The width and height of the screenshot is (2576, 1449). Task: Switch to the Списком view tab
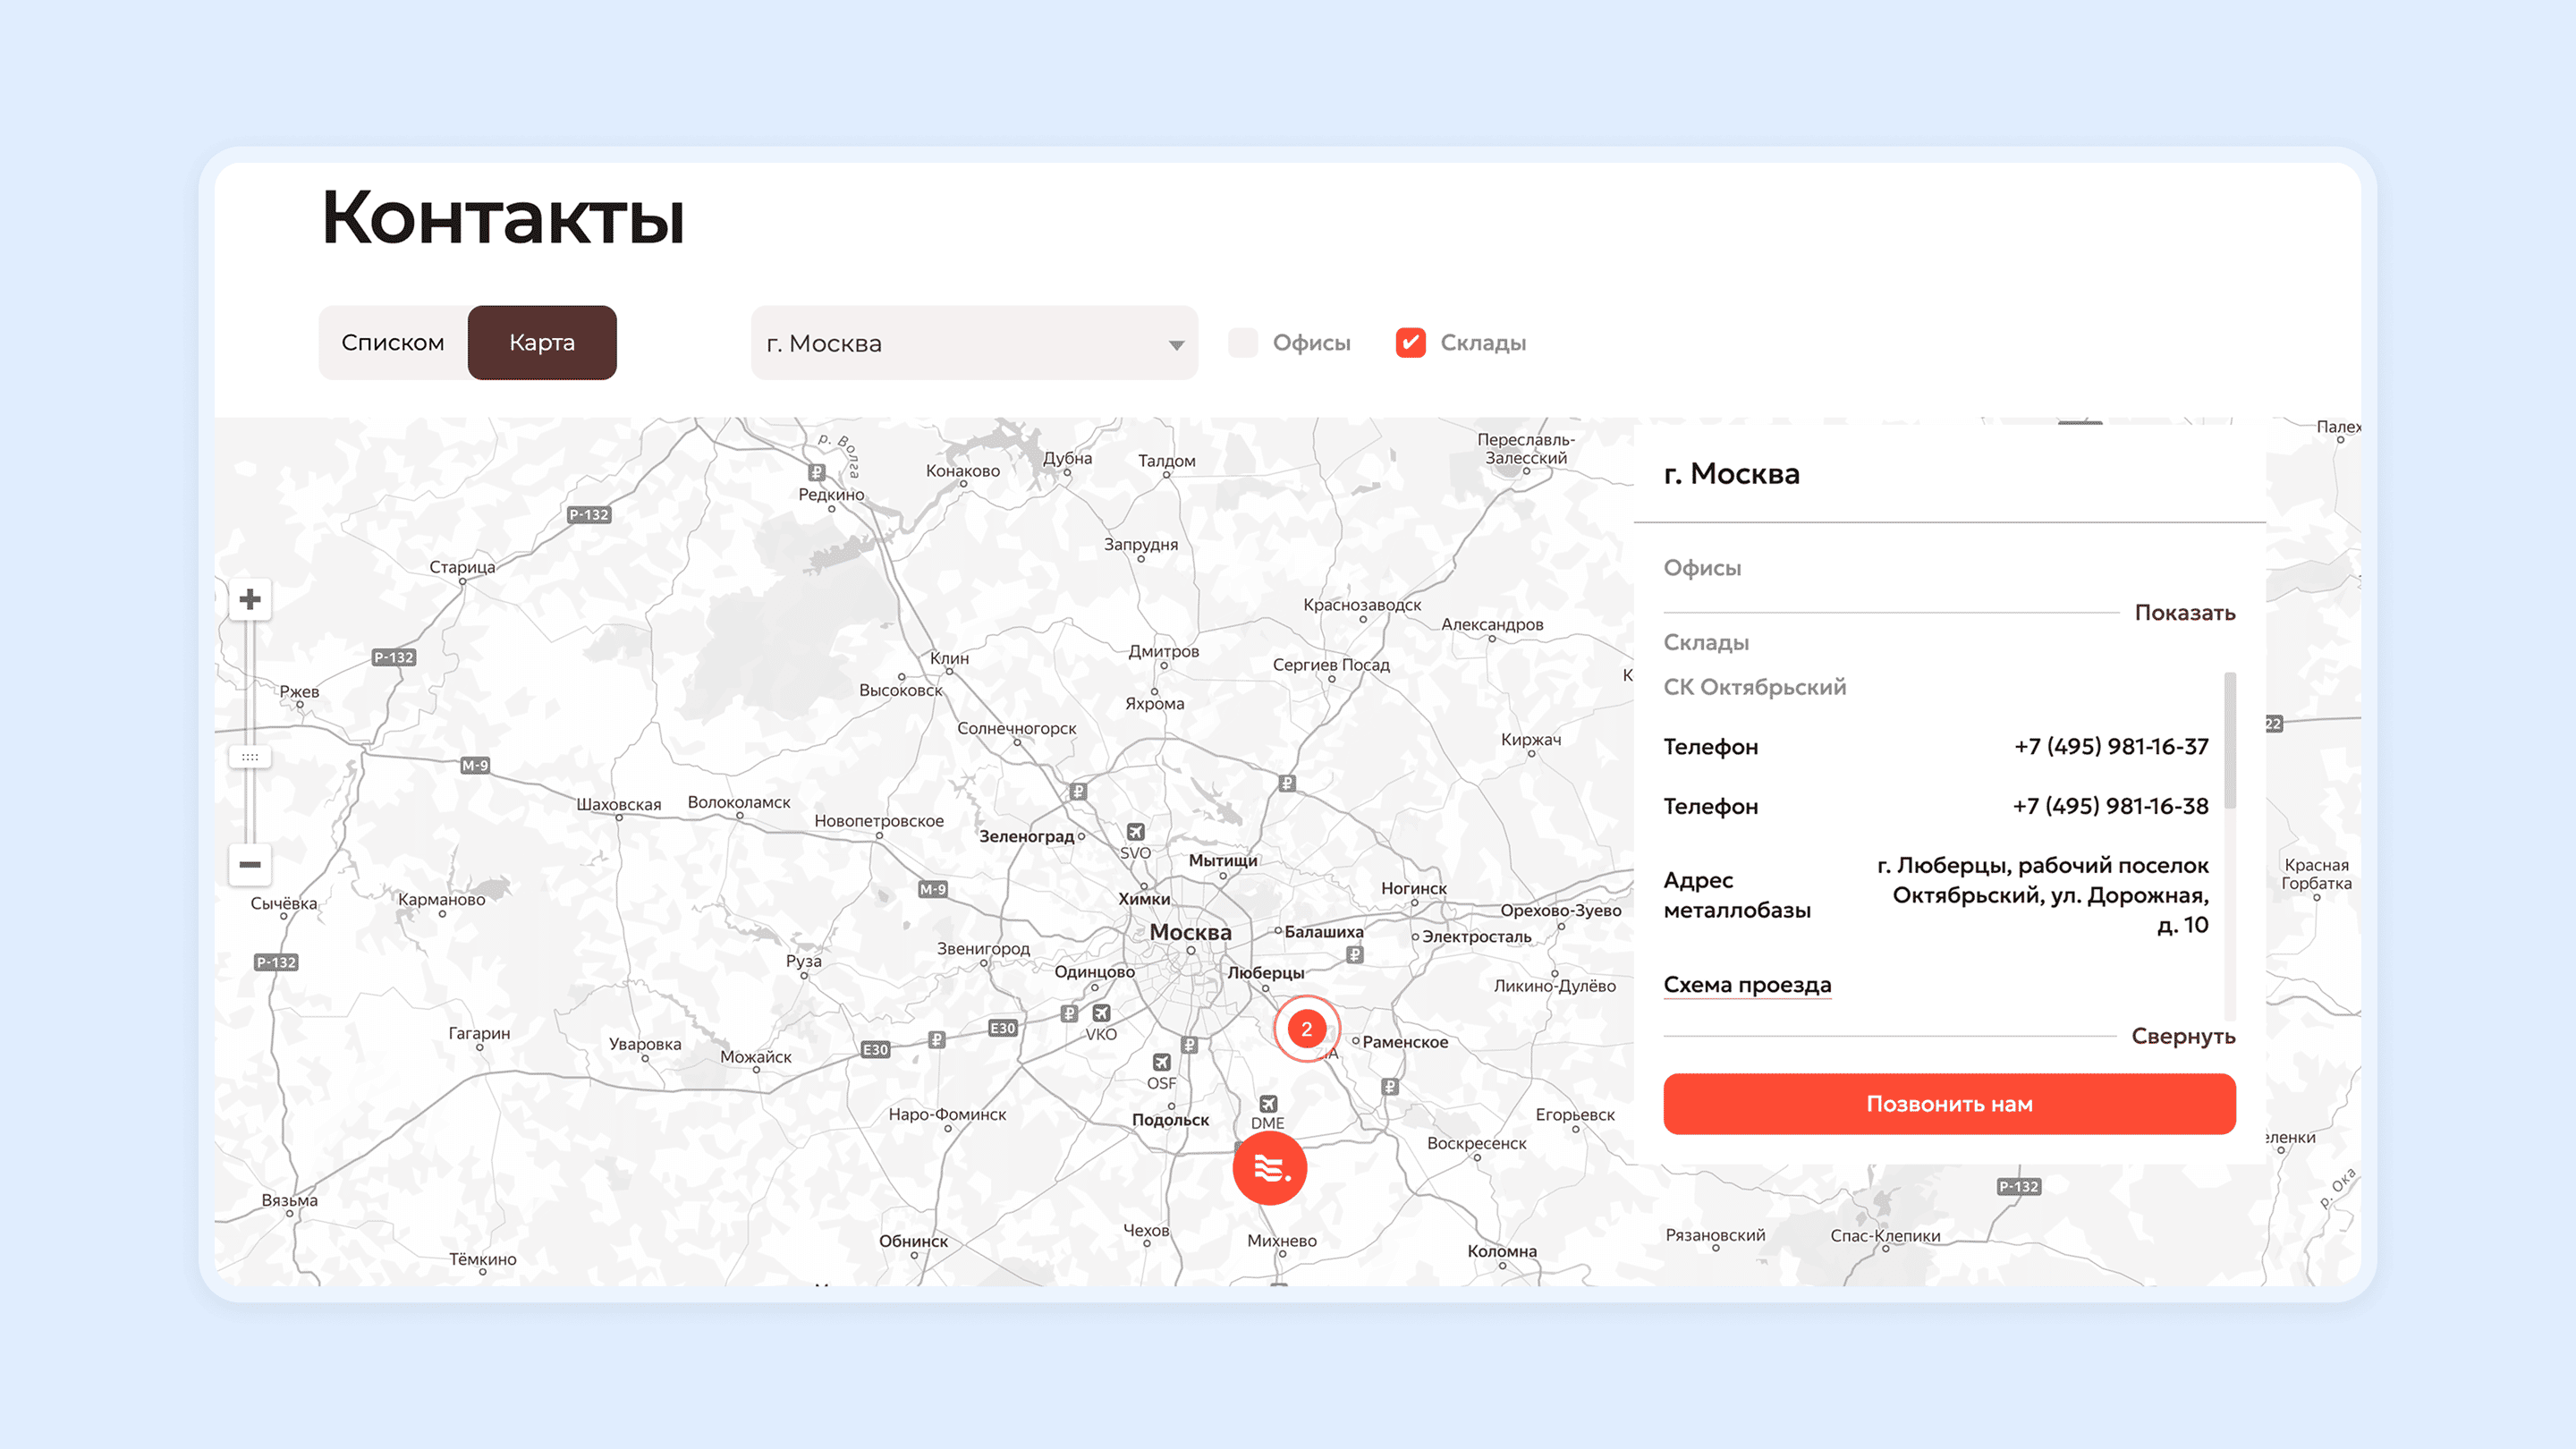(393, 343)
